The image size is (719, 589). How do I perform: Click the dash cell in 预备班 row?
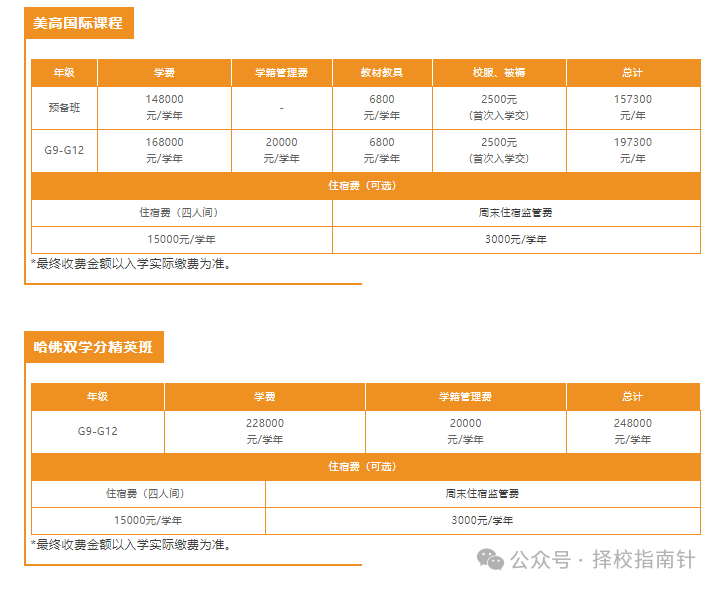coord(281,107)
